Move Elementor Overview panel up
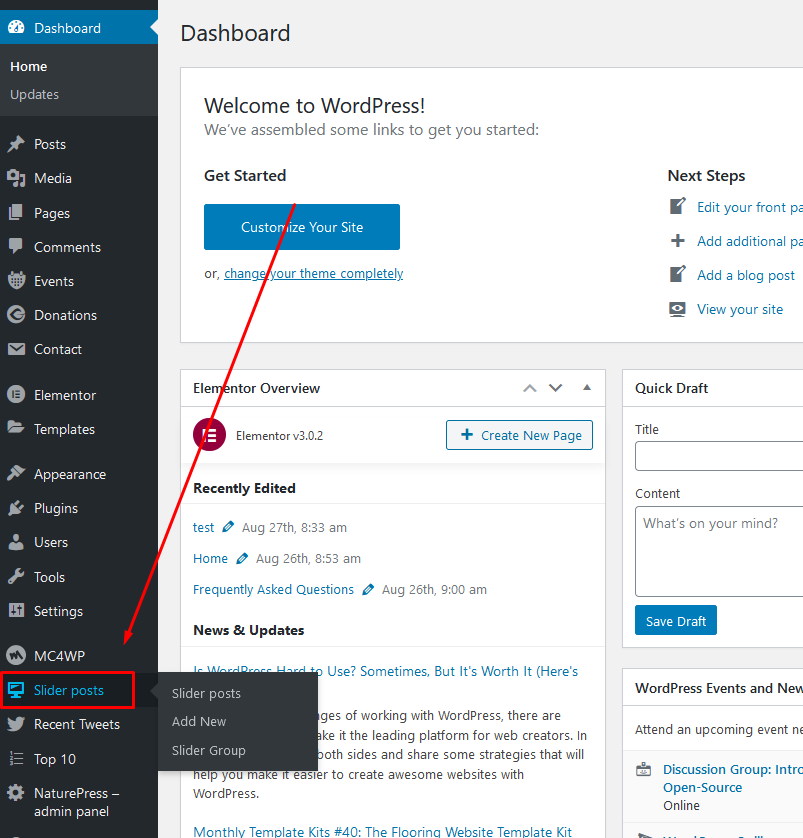 coord(529,388)
